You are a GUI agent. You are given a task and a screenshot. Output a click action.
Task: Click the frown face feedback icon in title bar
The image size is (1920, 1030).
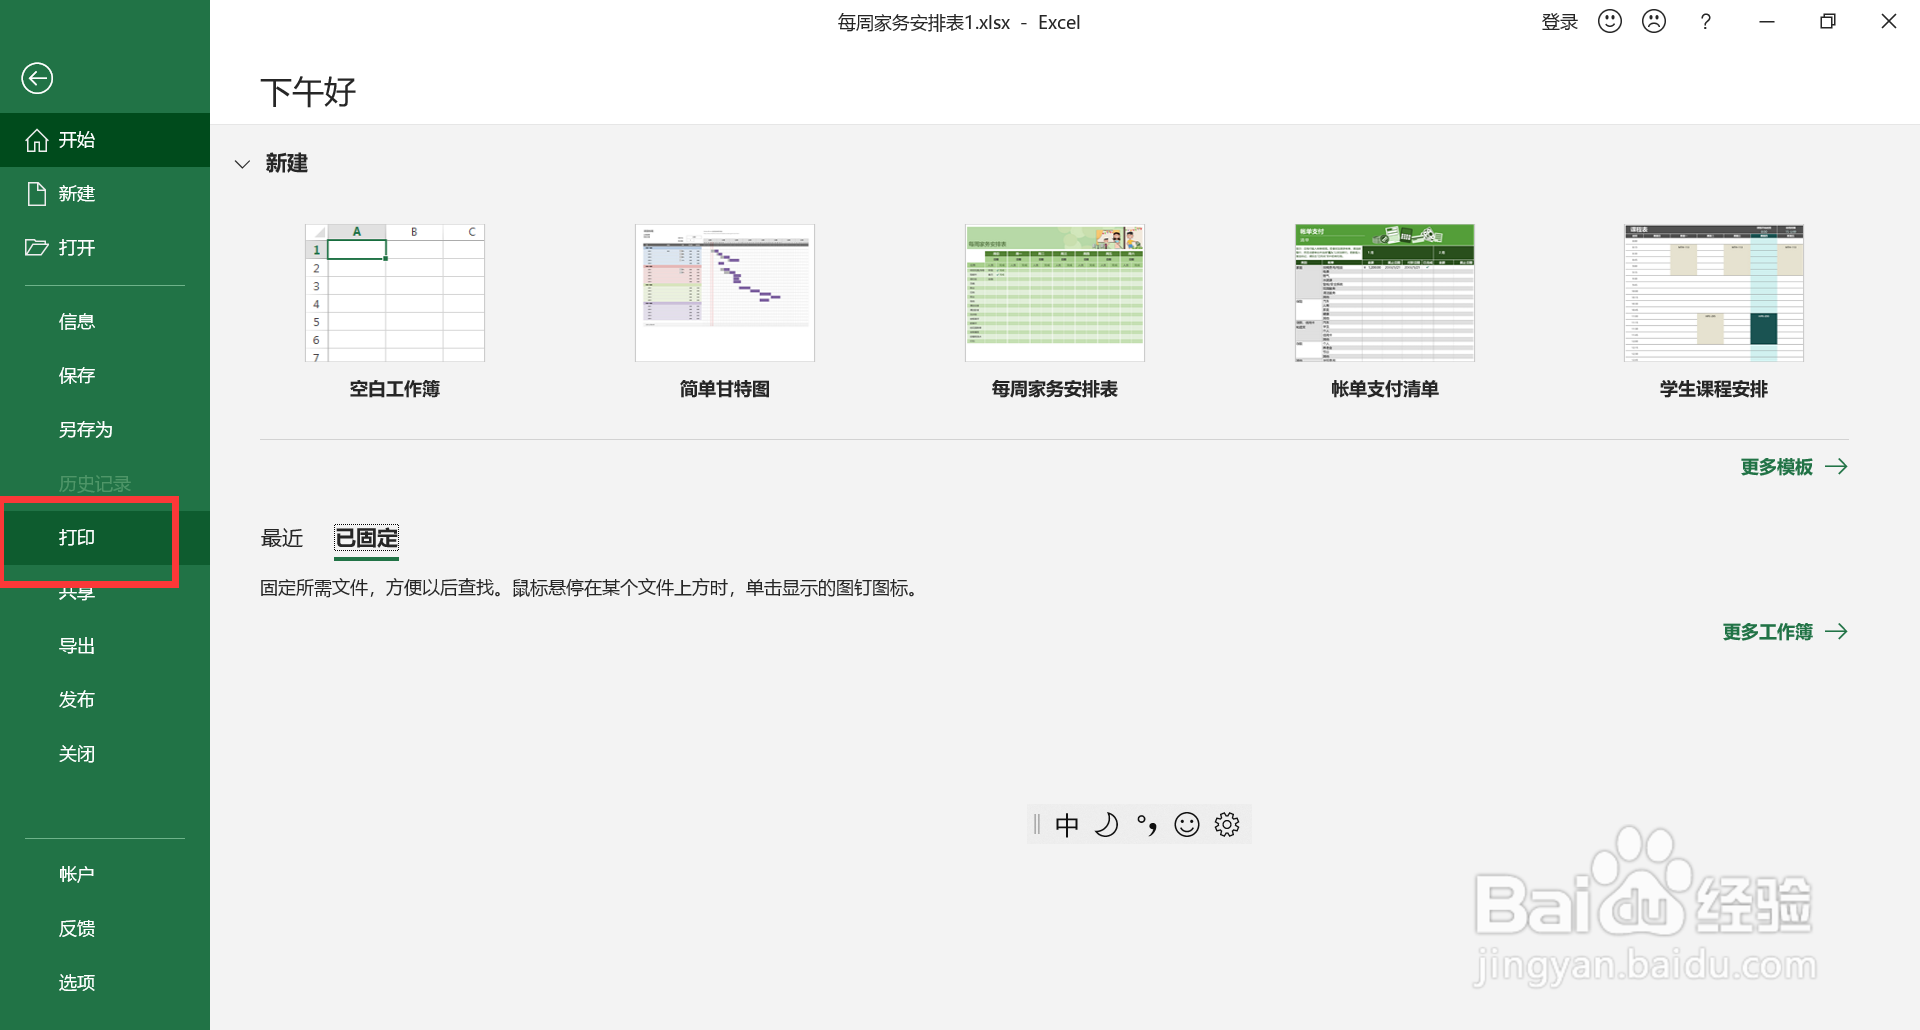(x=1654, y=21)
